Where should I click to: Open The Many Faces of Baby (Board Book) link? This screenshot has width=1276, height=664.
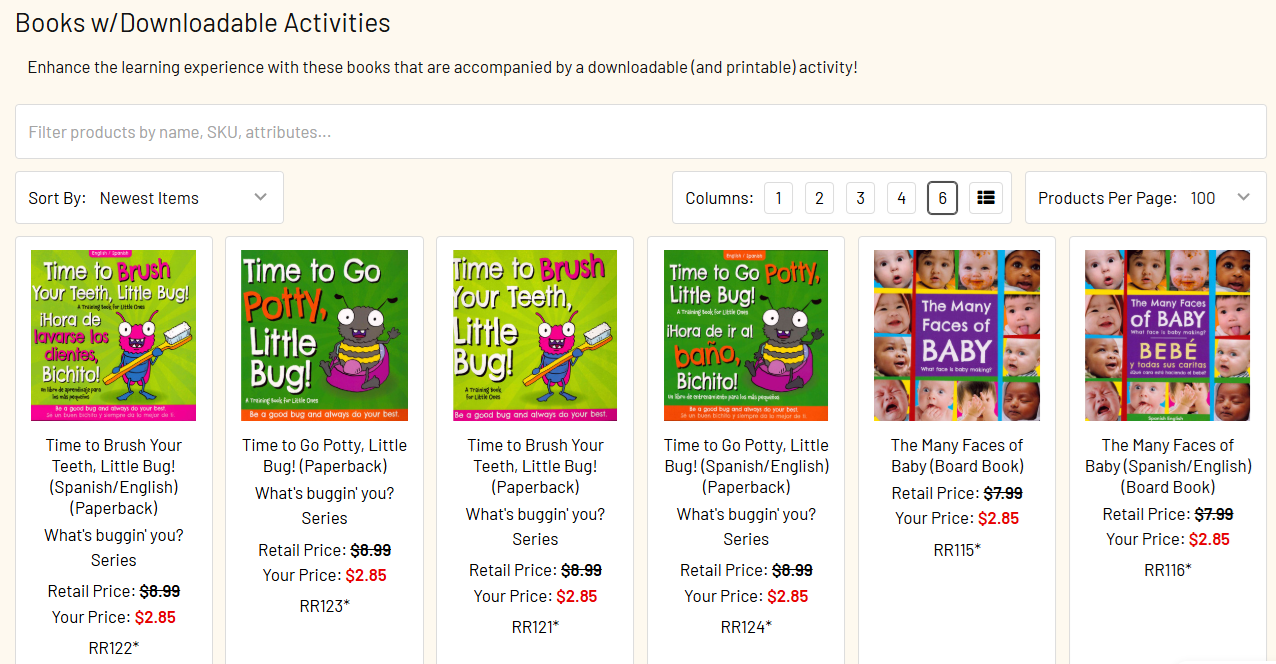(x=957, y=455)
